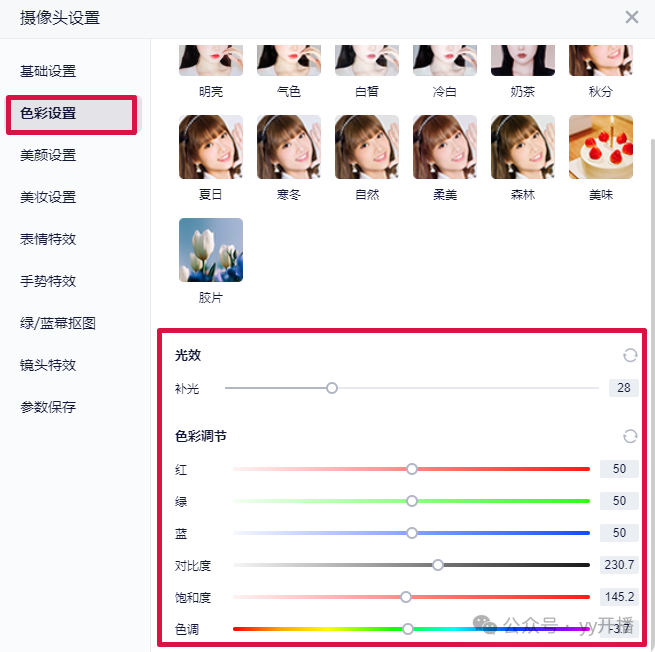Select the 胶片 tulip filter
Viewport: 655px width, 652px height.
211,250
